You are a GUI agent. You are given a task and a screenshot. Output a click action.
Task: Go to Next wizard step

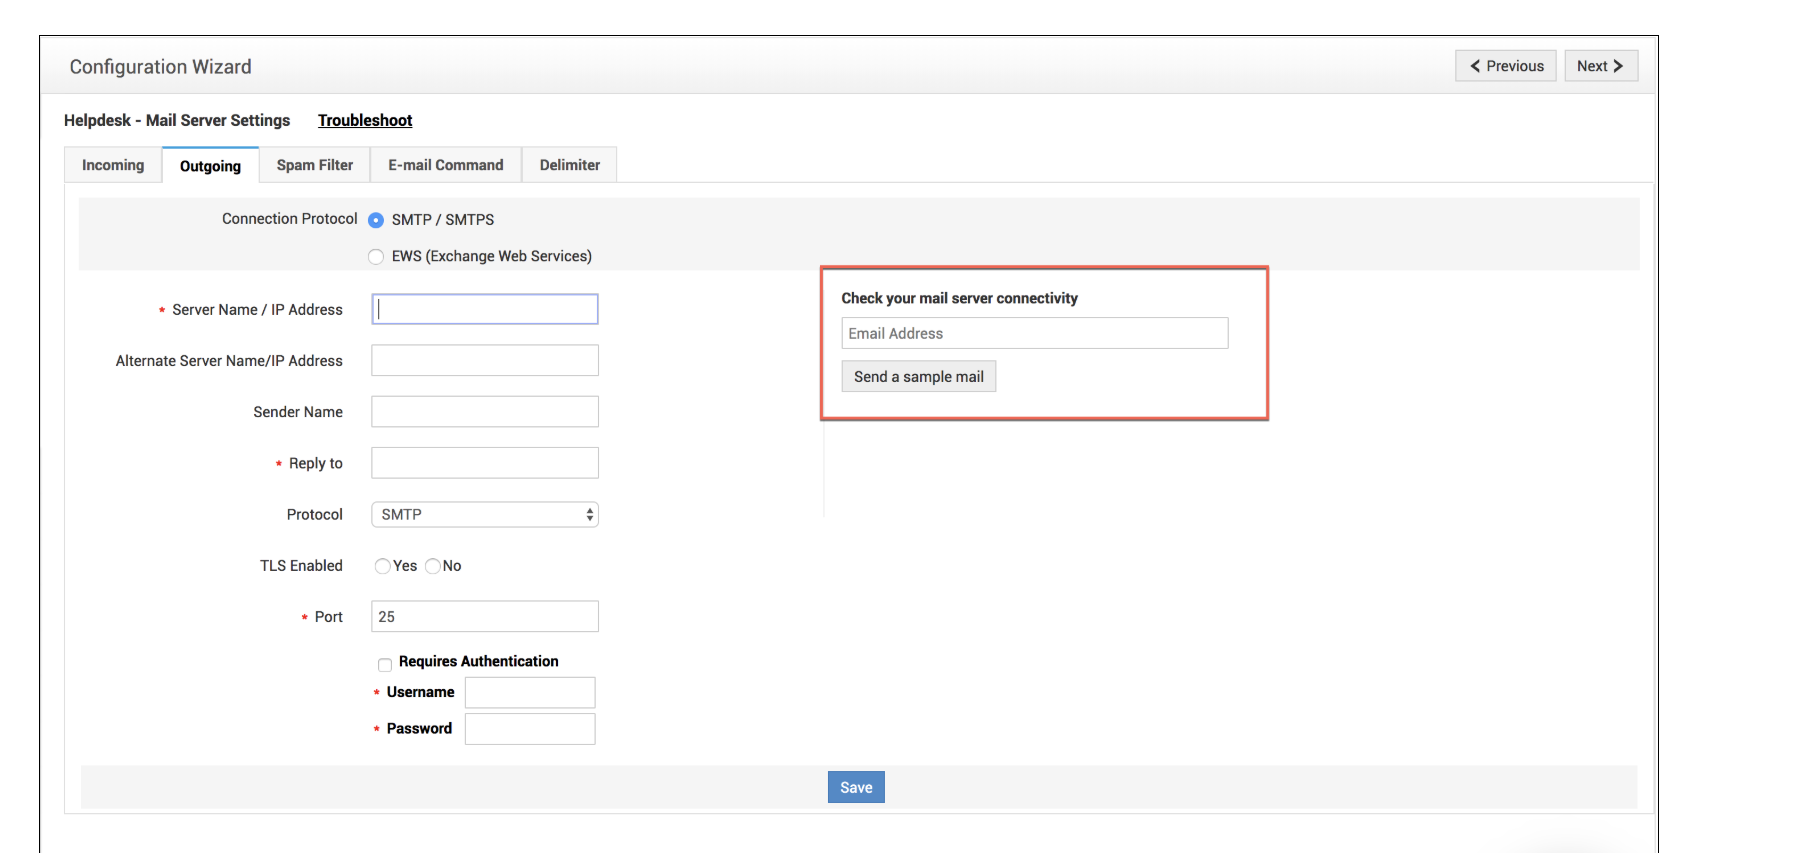pos(1600,66)
